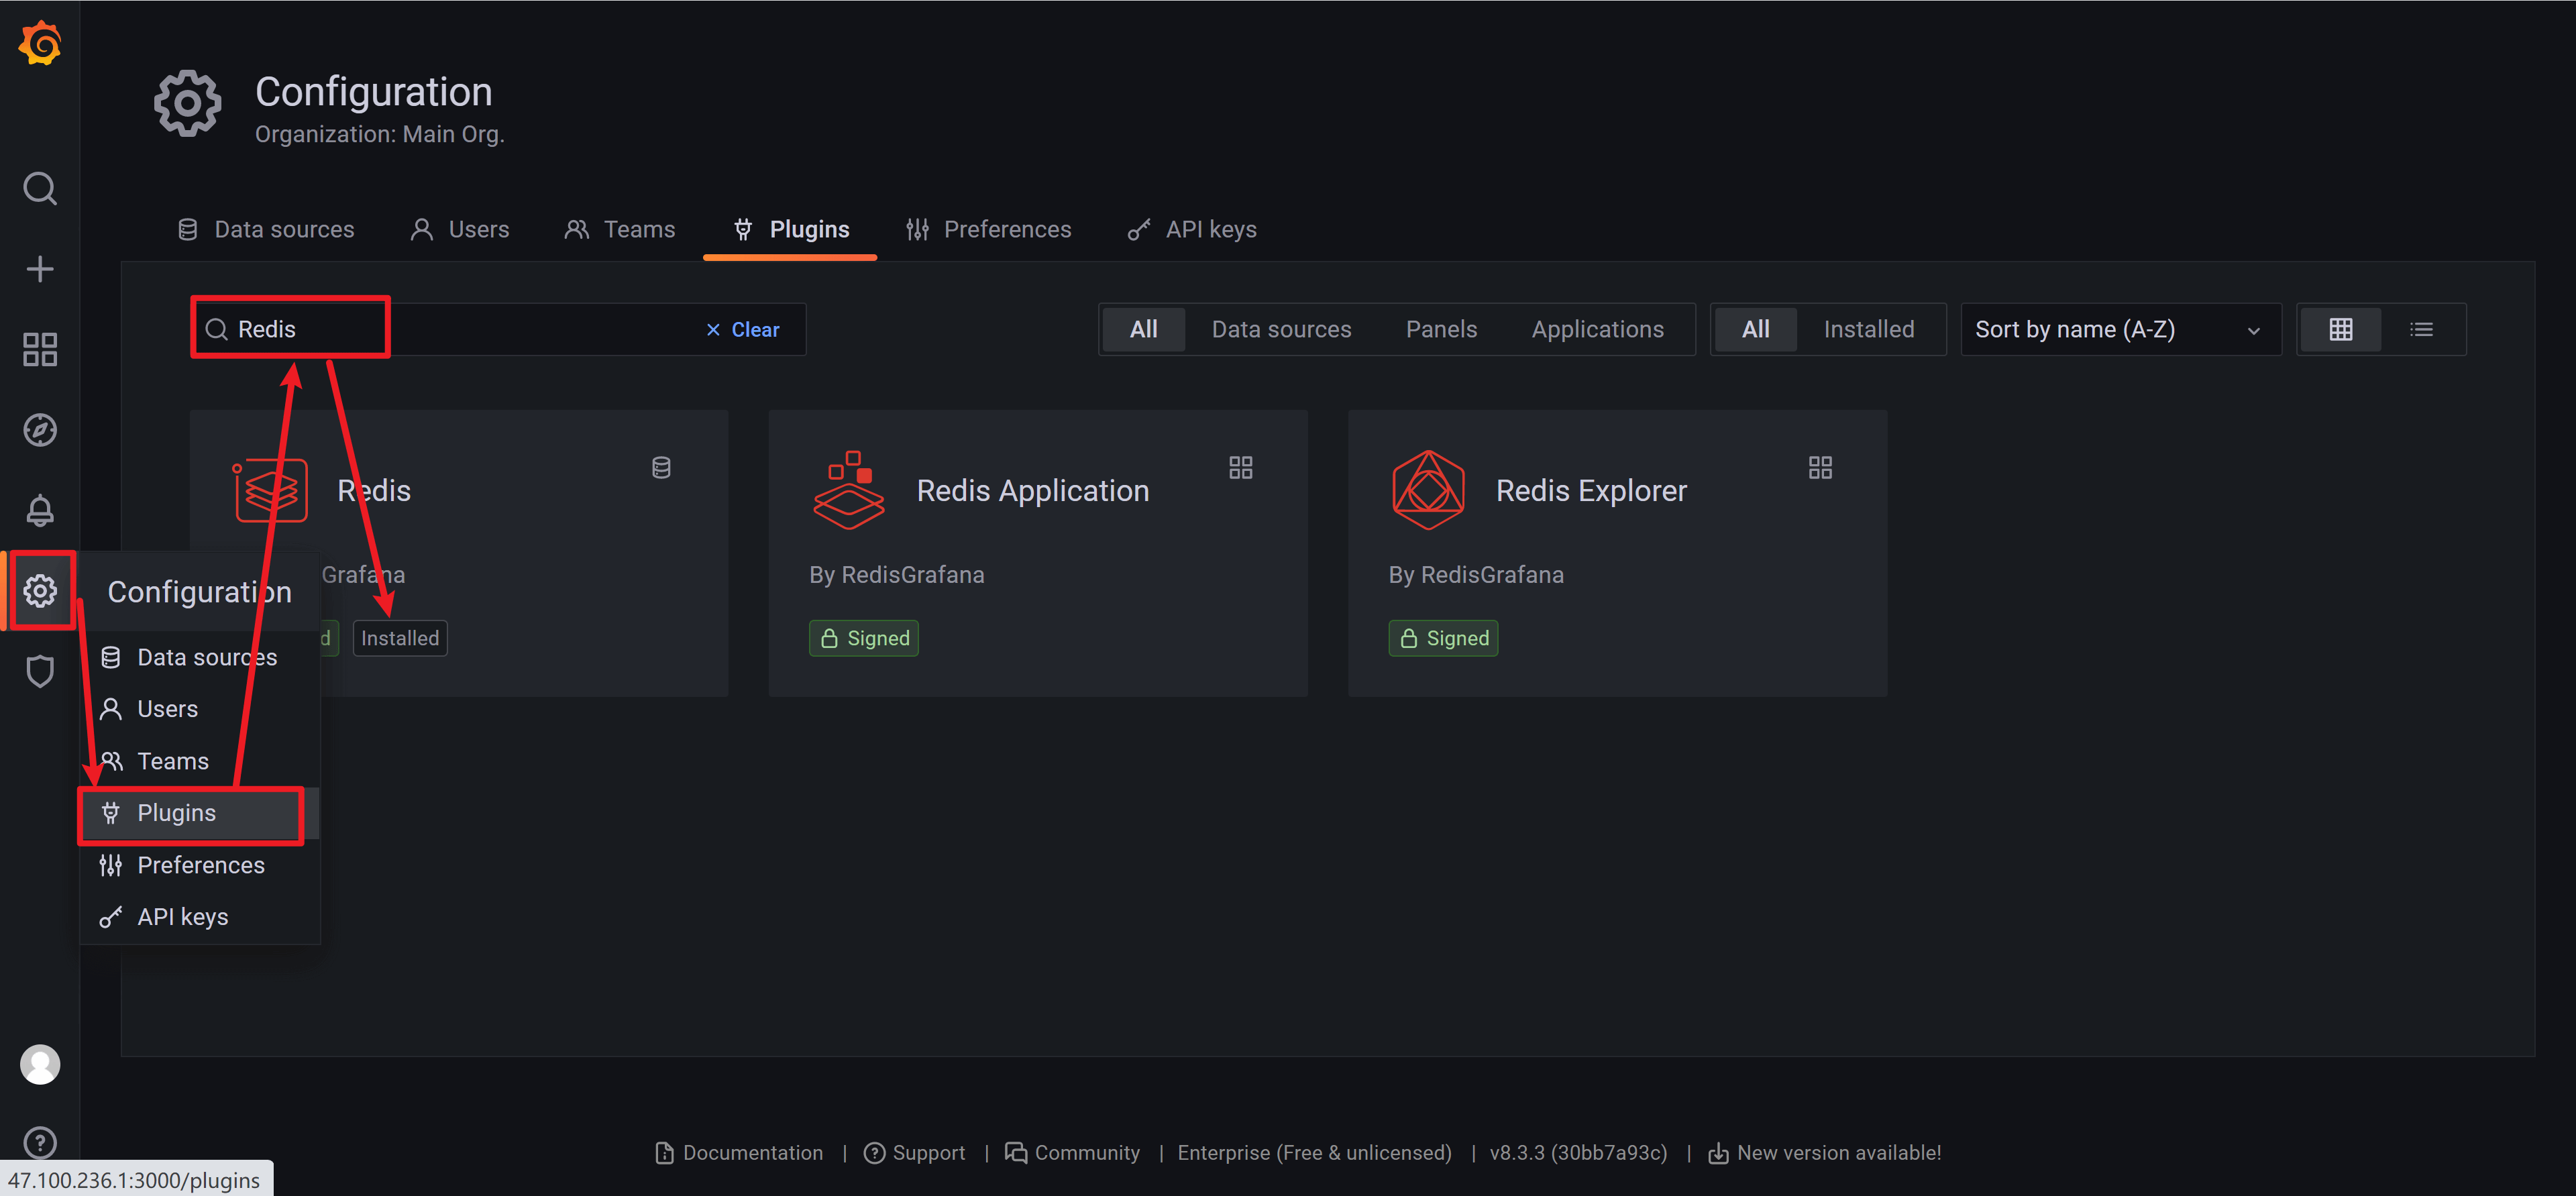The width and height of the screenshot is (2576, 1196).
Task: Open the Alerting bell icon
Action: [x=40, y=510]
